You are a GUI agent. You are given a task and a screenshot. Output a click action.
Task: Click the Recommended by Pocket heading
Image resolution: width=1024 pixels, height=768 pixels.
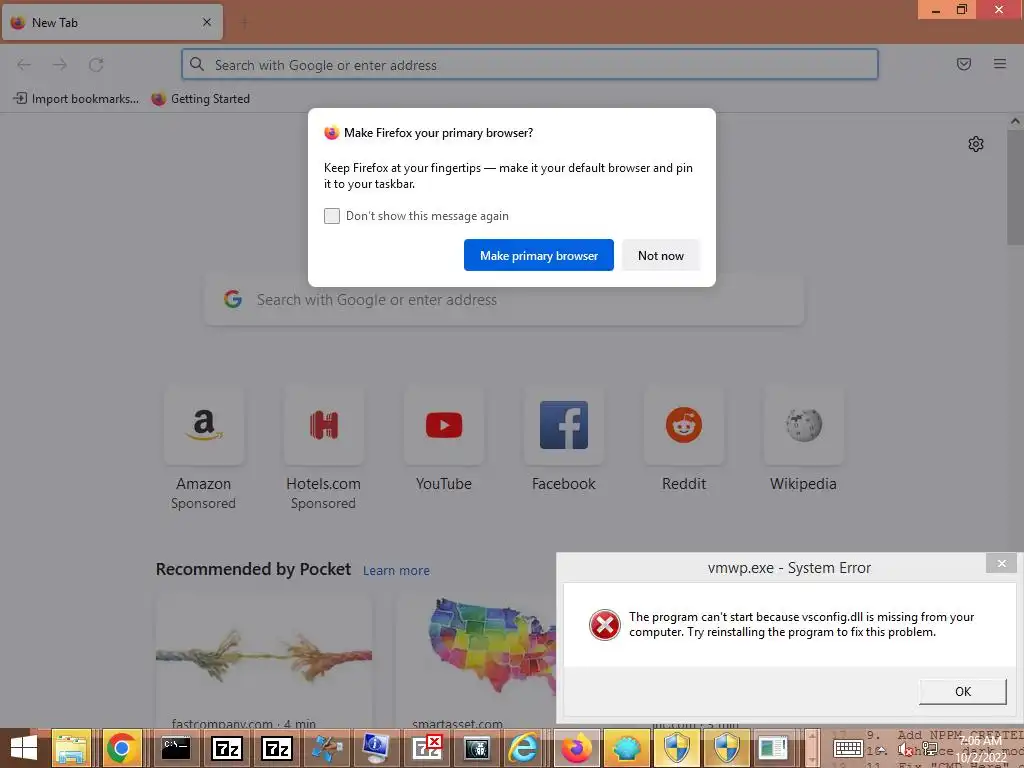(253, 569)
